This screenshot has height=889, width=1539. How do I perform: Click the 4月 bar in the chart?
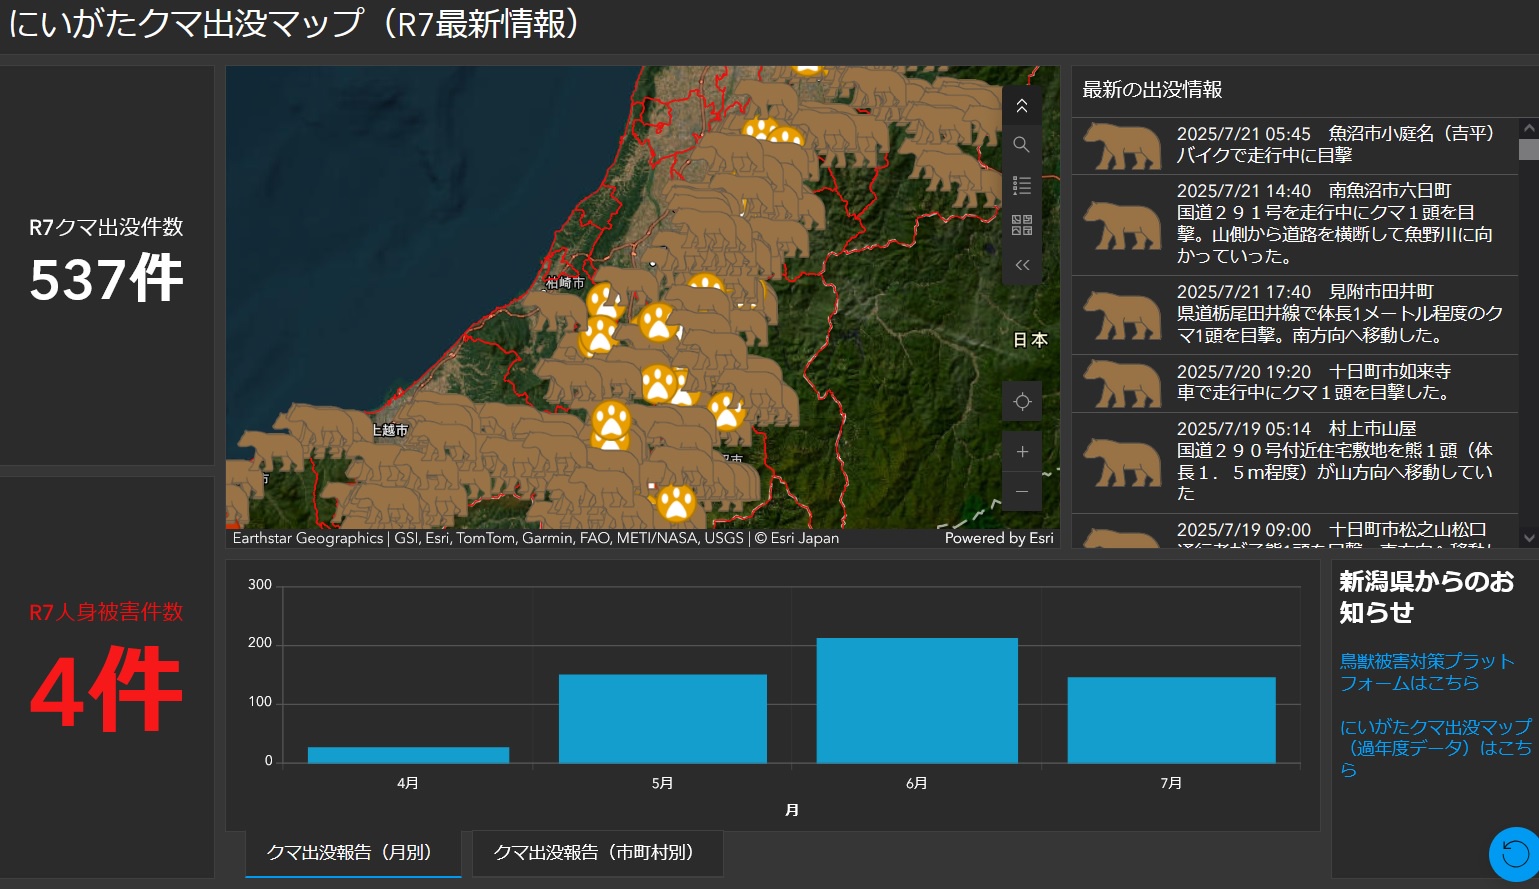click(408, 755)
